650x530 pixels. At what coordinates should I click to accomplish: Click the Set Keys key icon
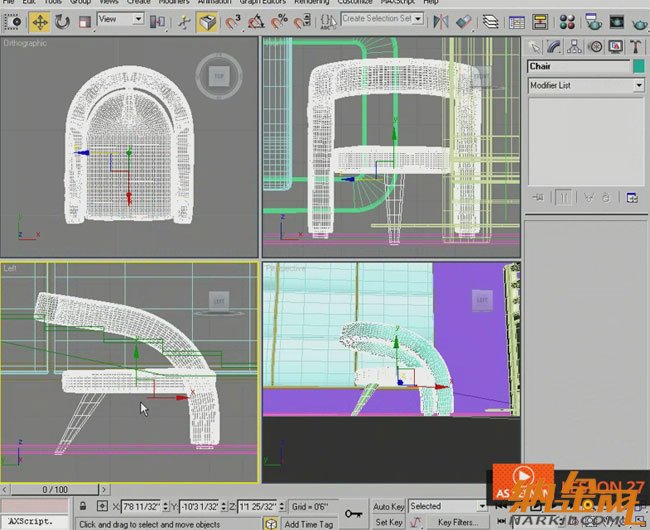point(353,513)
